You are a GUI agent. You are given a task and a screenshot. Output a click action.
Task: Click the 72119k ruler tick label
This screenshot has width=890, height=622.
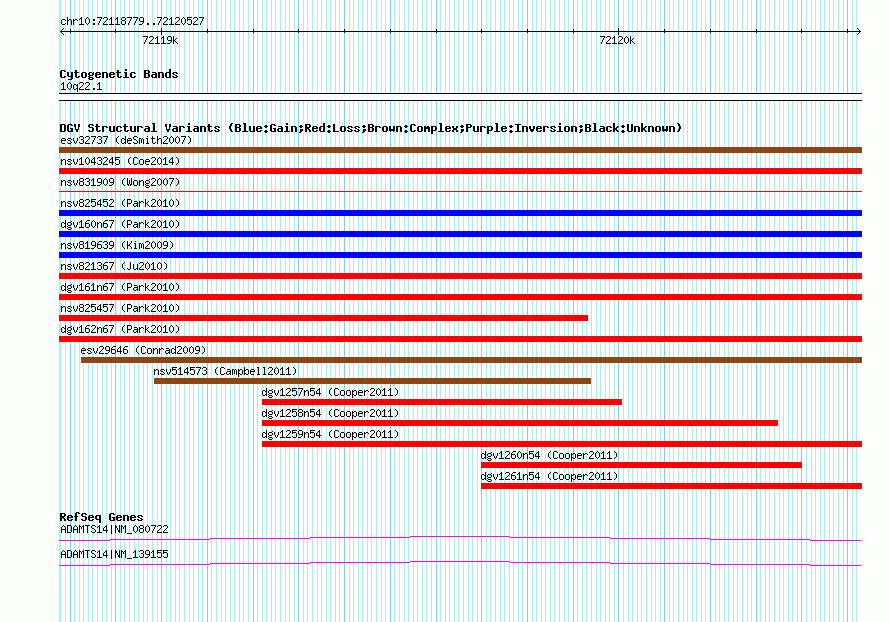(x=160, y=40)
